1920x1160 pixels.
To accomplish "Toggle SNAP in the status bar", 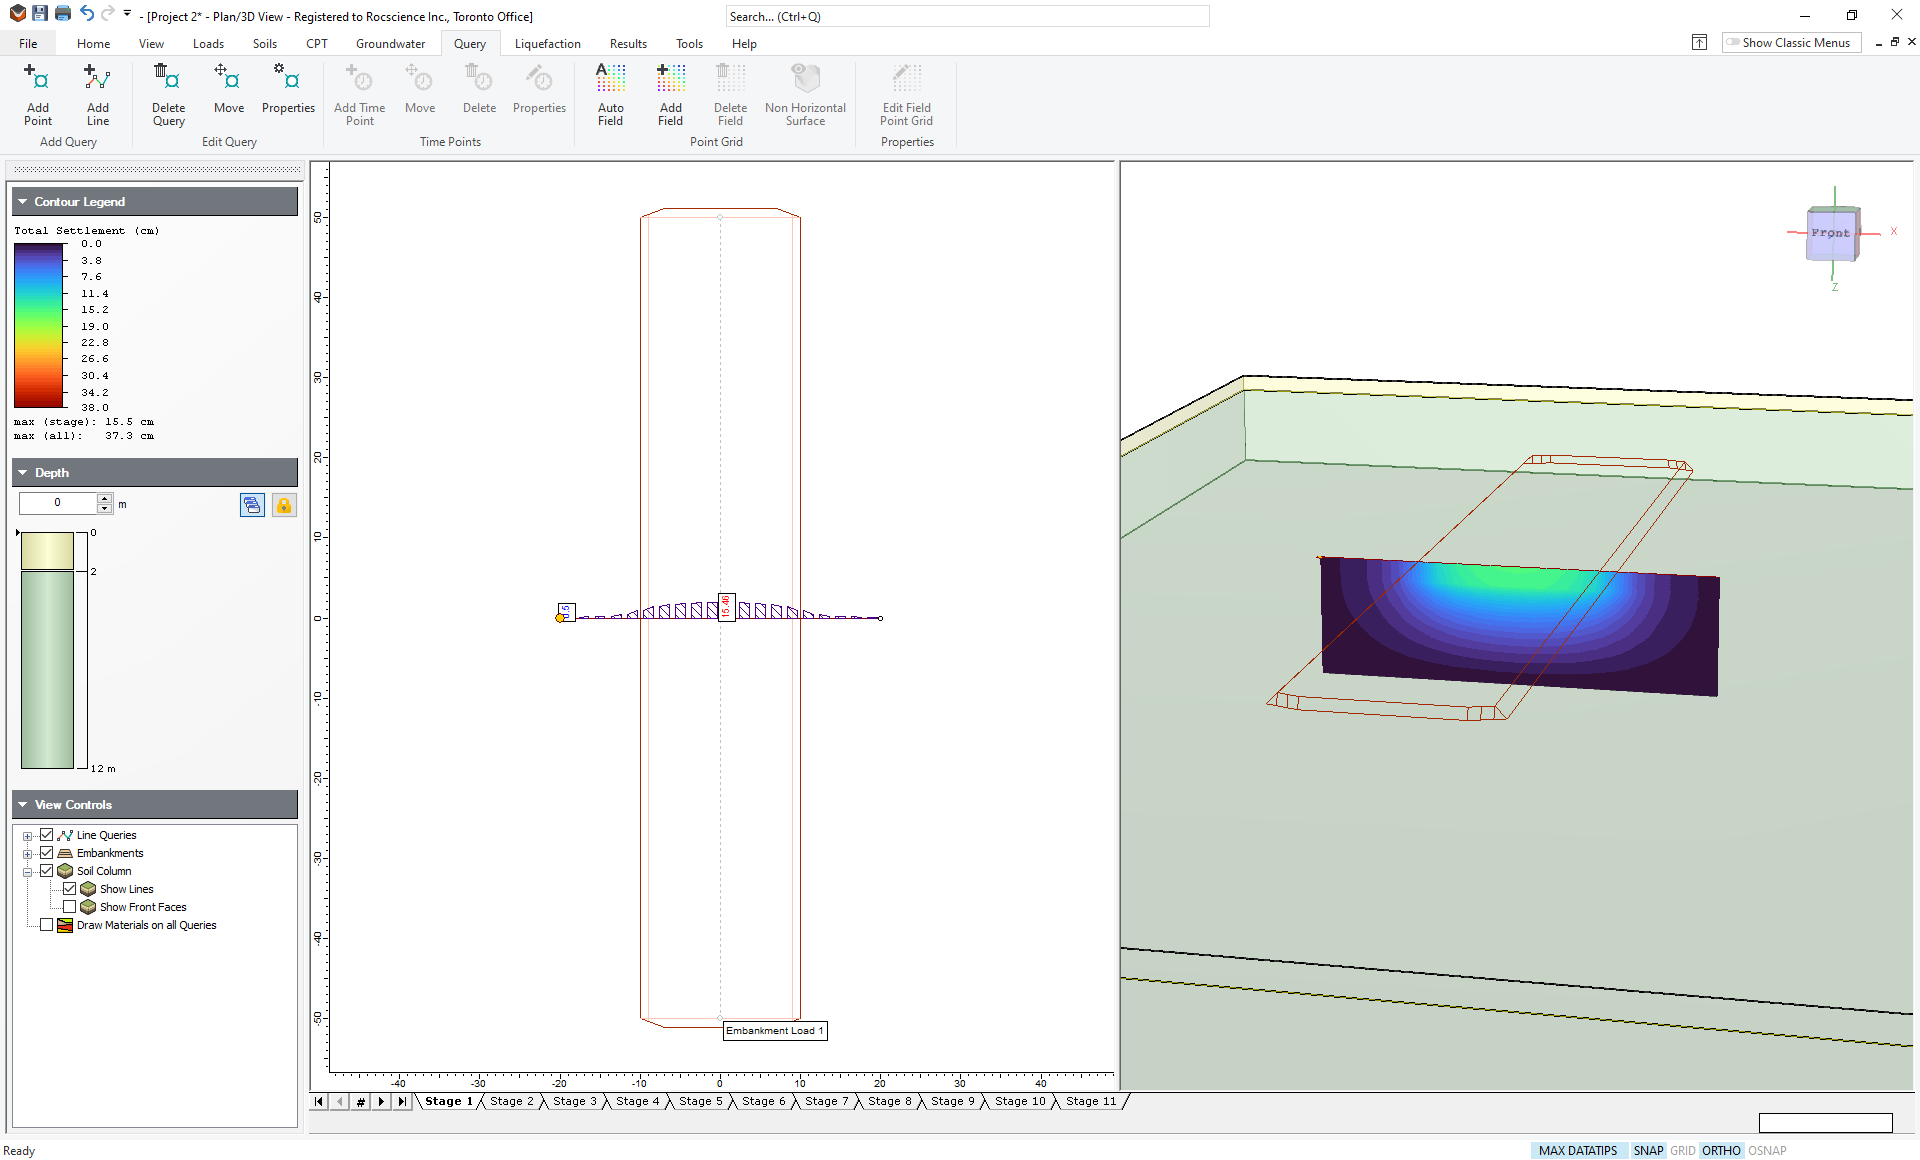I will click(1647, 1151).
